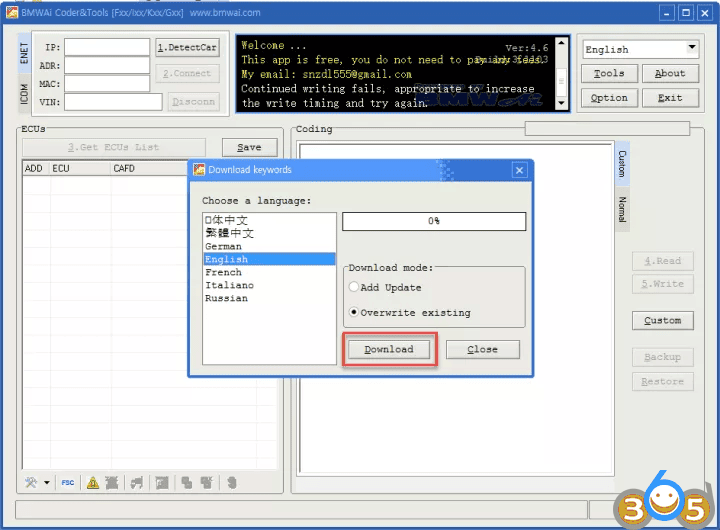This screenshot has height=530, width=720.
Task: Click the Close button in the dialog
Action: point(483,349)
